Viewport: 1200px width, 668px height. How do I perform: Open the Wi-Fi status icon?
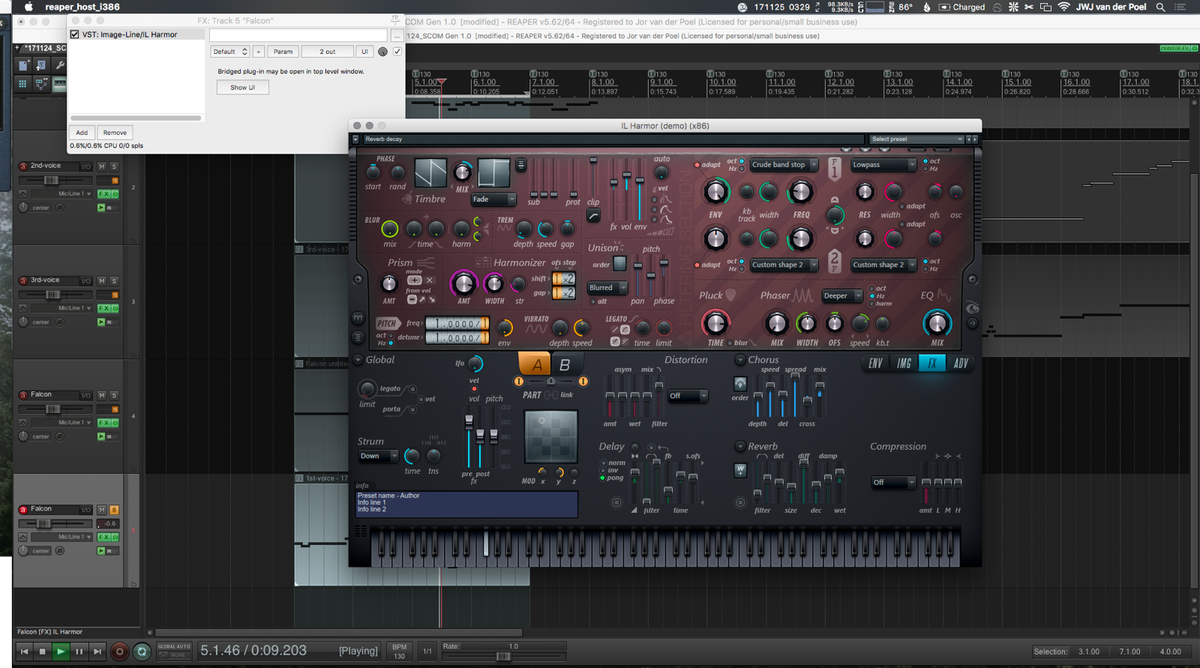(x=1062, y=7)
